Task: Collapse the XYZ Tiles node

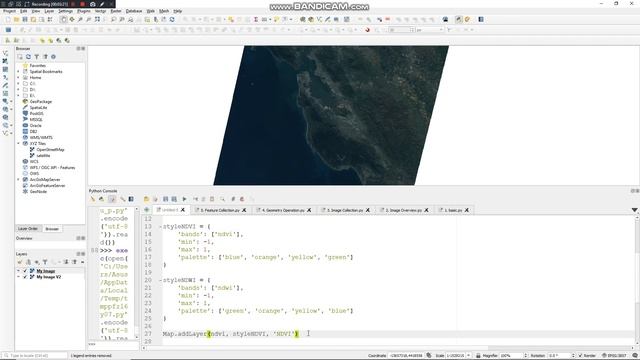Action: [18, 144]
